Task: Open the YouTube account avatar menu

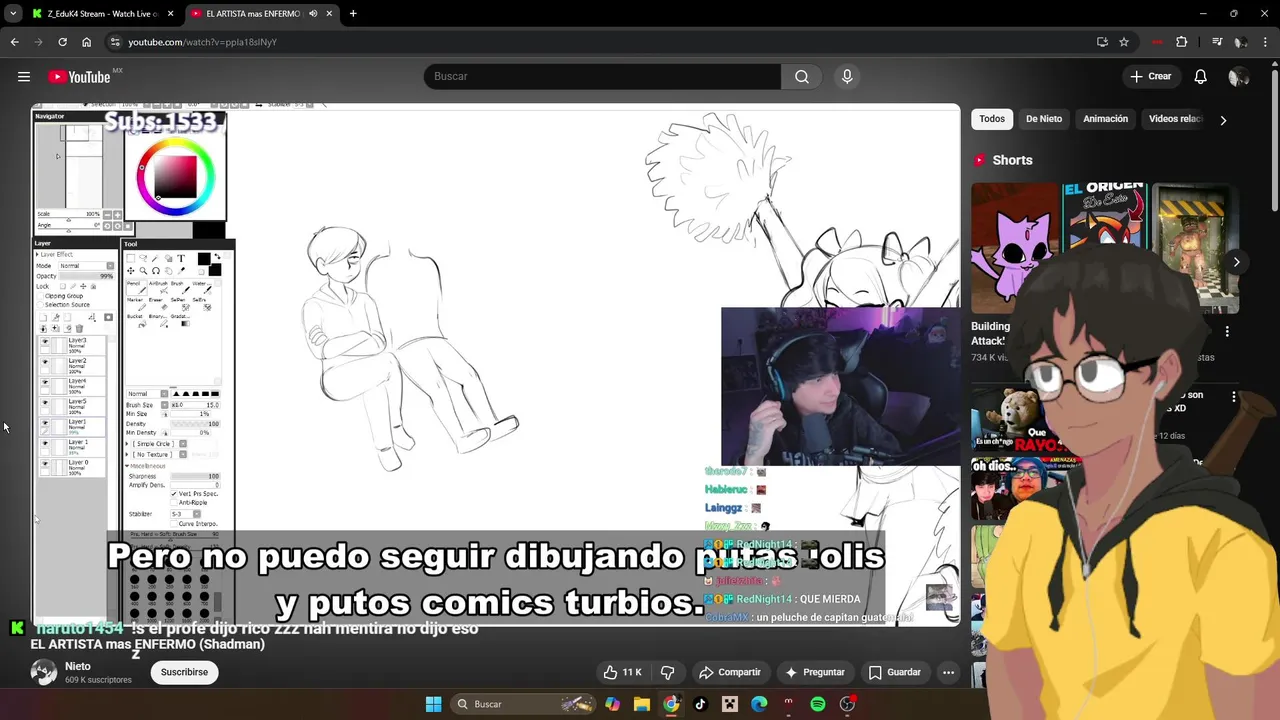Action: pos(1238,77)
